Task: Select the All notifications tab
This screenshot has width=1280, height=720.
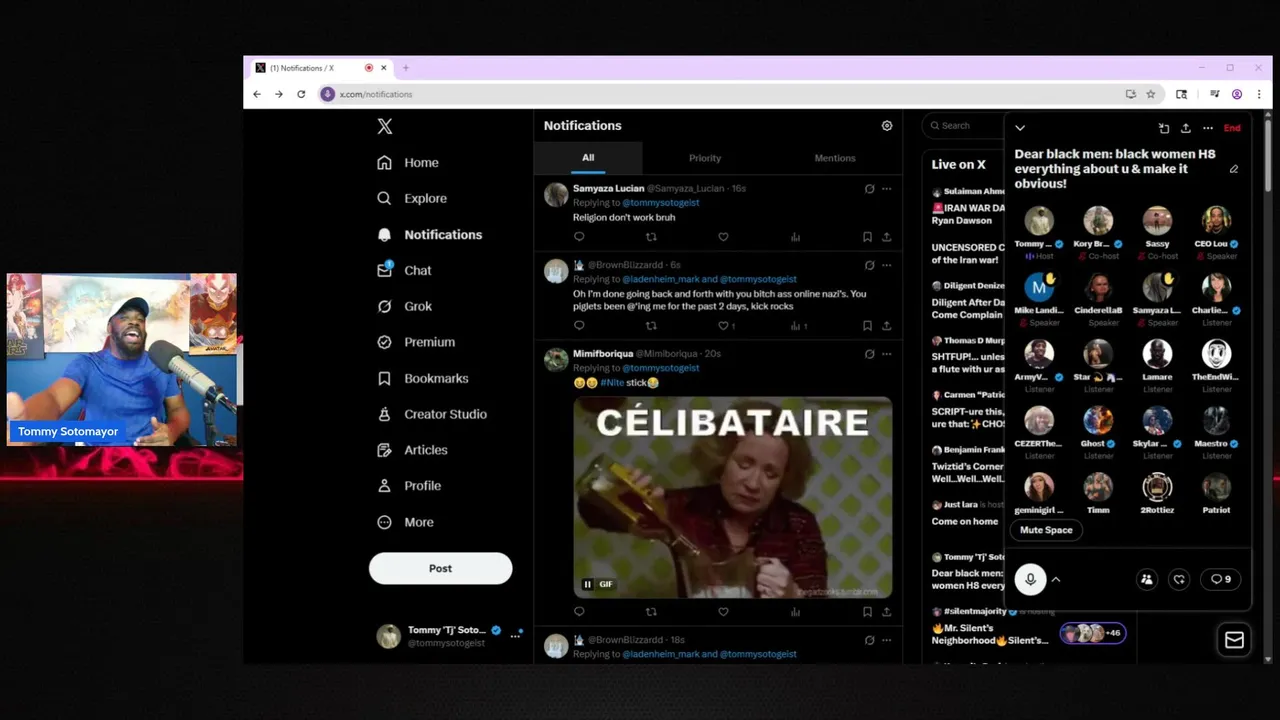Action: pos(588,158)
